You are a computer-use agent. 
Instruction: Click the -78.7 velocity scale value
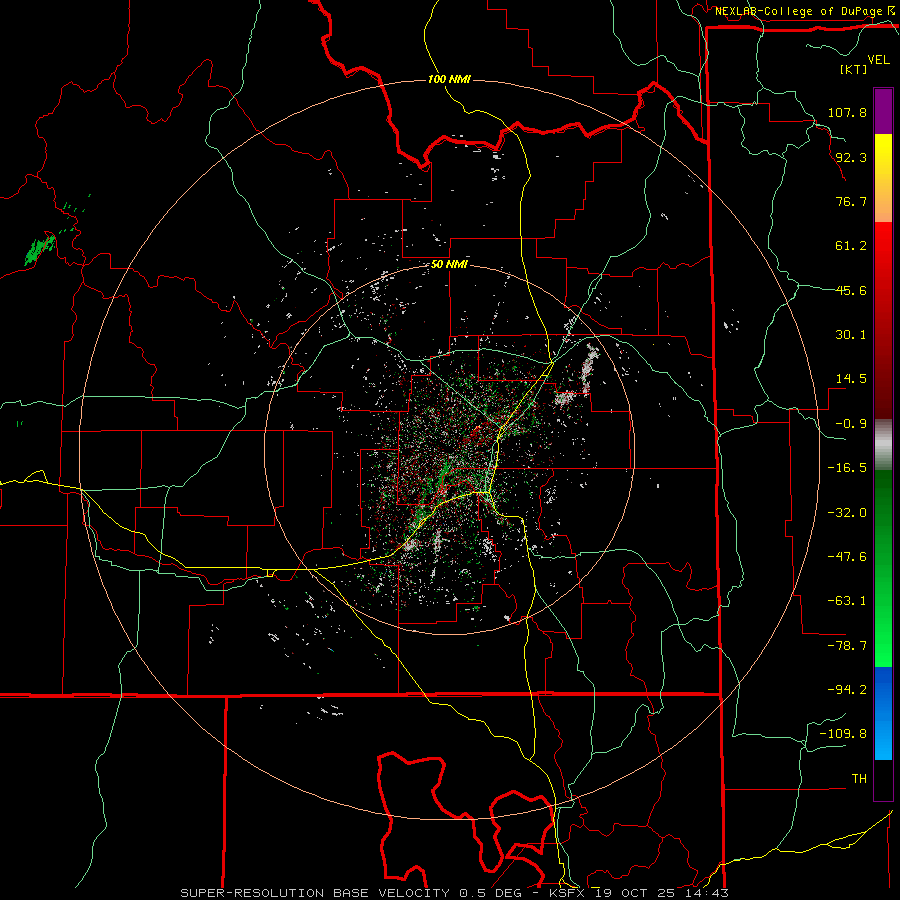[847, 646]
